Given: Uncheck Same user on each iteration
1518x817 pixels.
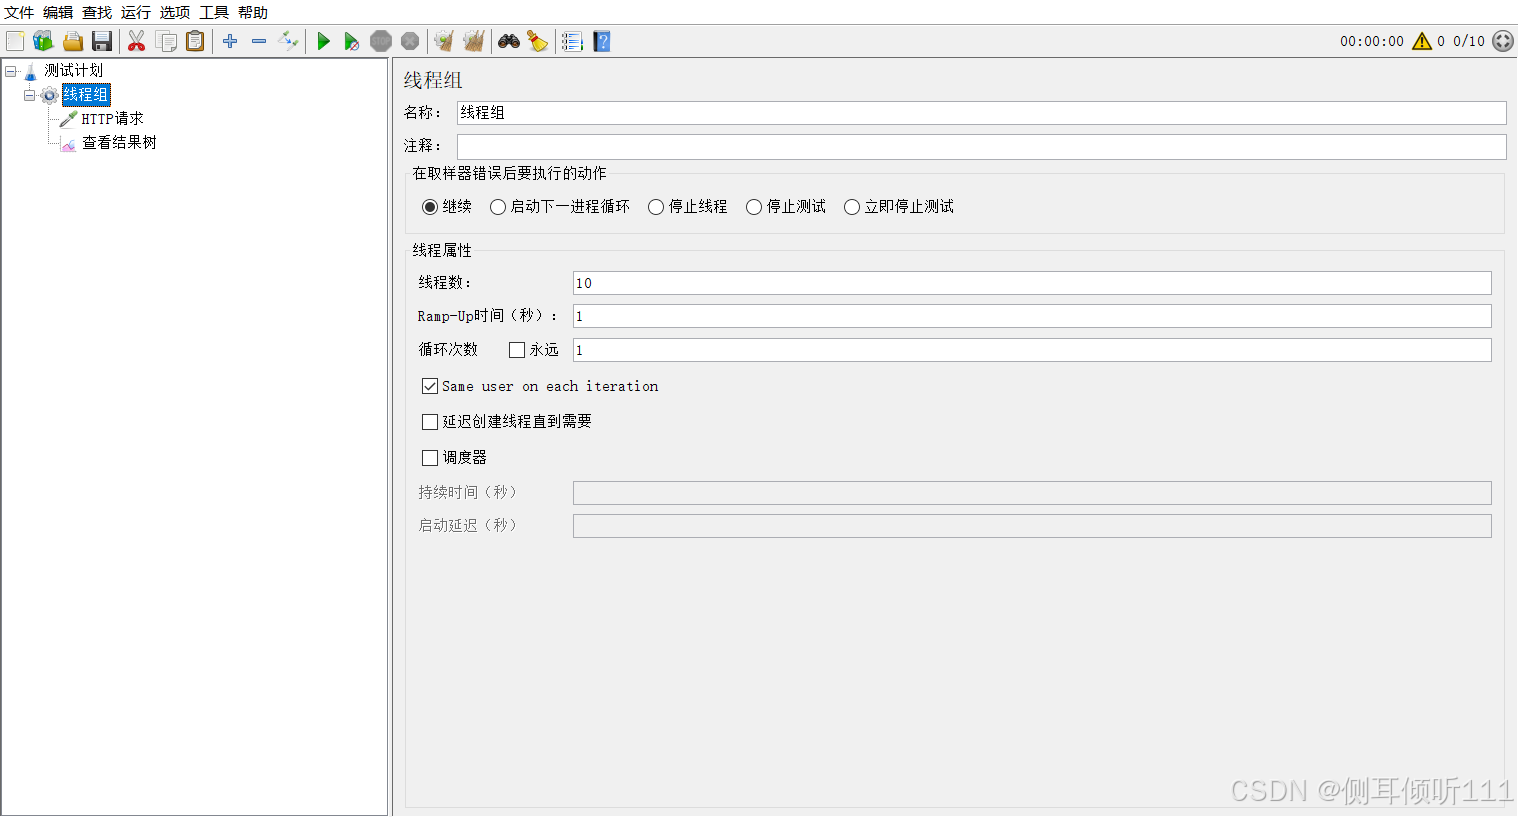Looking at the screenshot, I should [430, 386].
